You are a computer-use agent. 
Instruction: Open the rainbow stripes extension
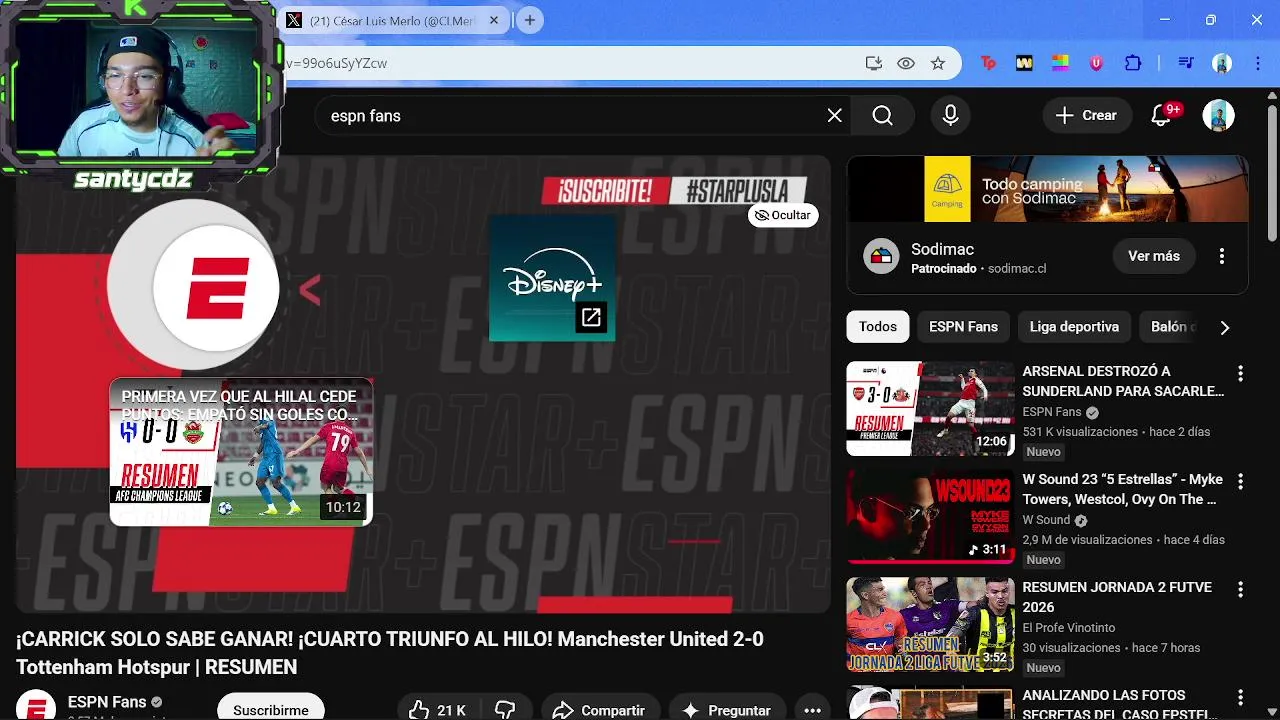click(1060, 63)
